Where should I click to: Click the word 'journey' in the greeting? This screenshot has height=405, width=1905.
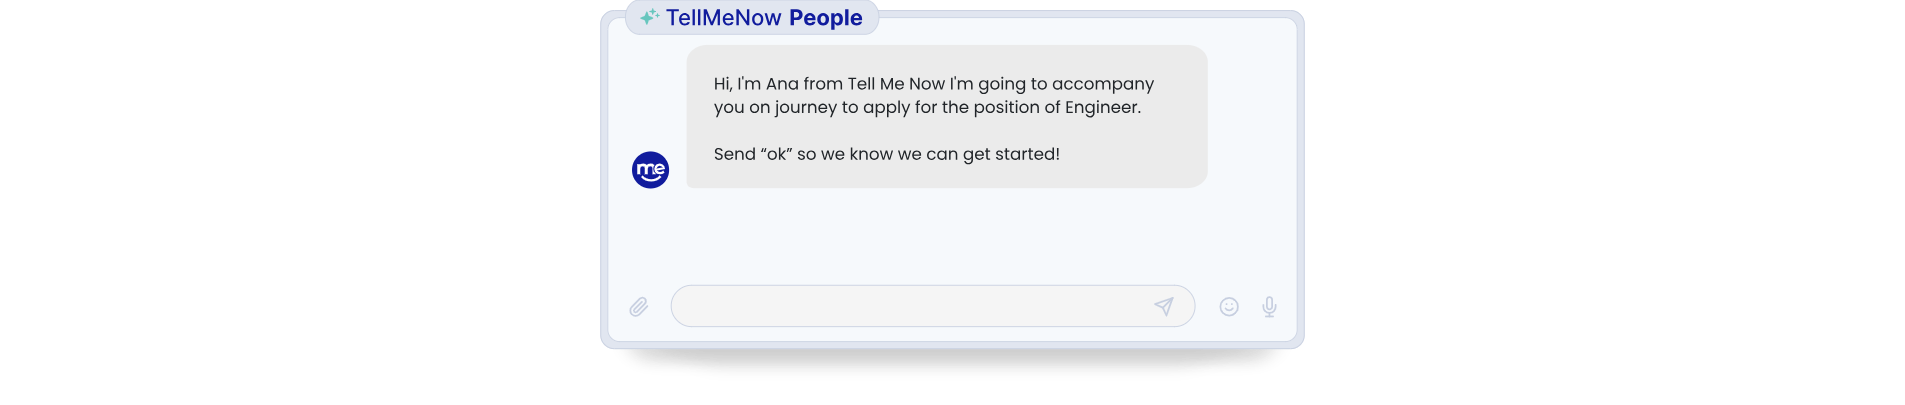click(x=805, y=108)
